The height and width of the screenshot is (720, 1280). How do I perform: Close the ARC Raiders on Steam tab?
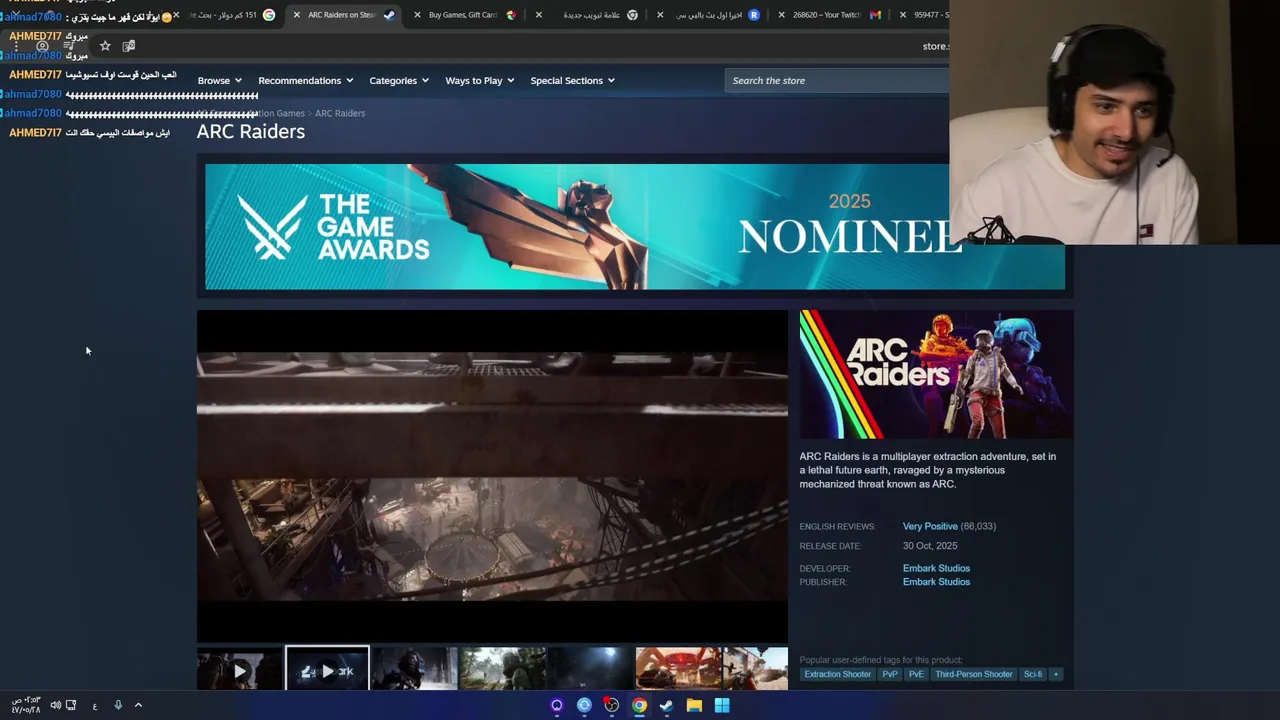click(x=296, y=15)
